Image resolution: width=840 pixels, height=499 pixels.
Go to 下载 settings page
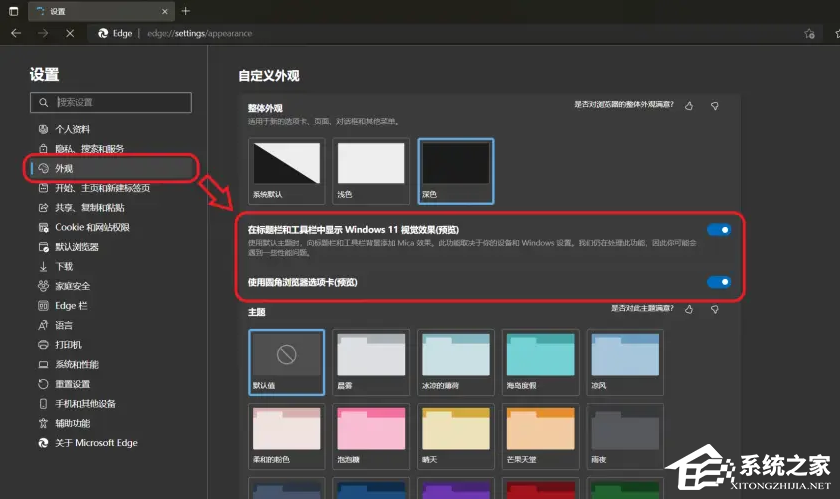[x=64, y=267]
